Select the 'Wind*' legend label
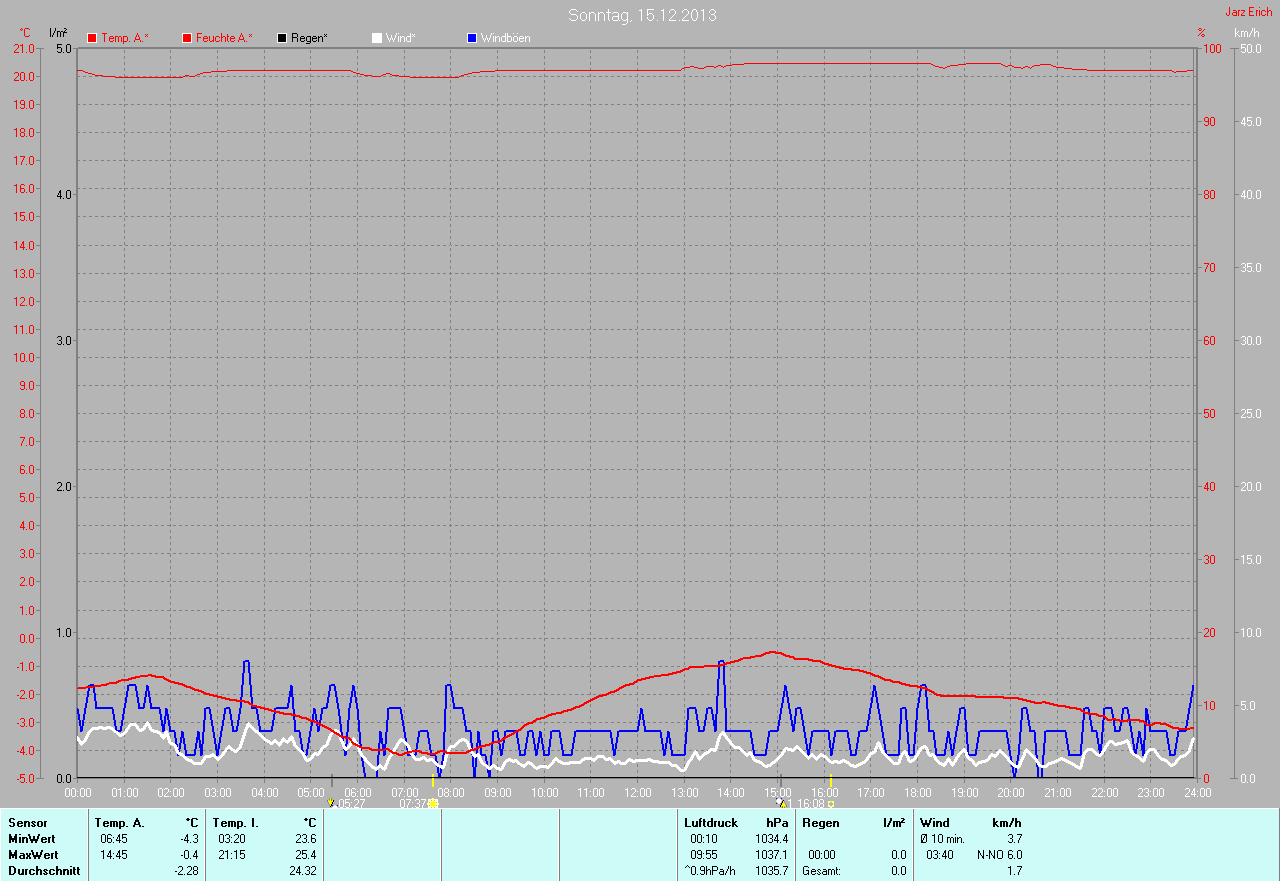The height and width of the screenshot is (881, 1280). pos(400,38)
